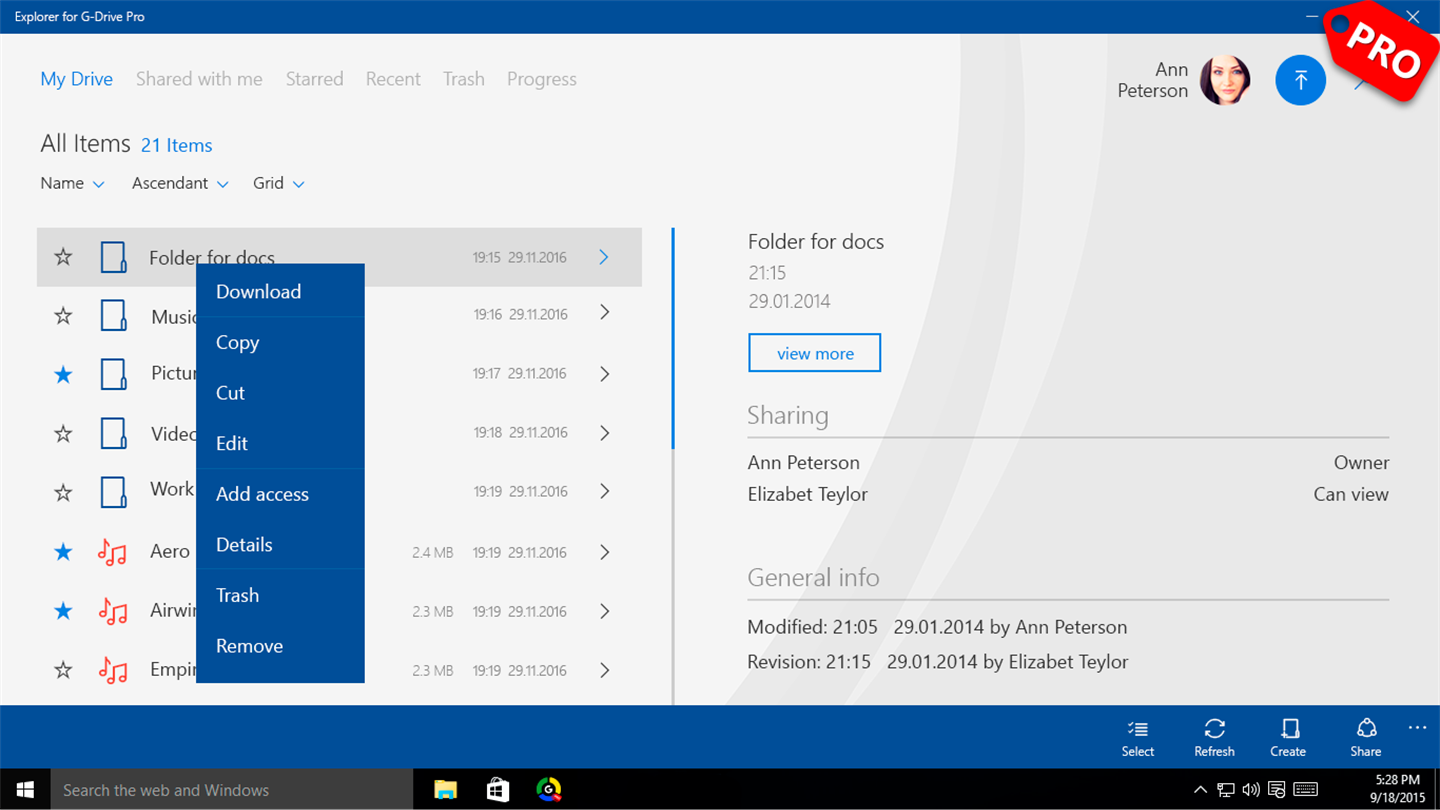Refresh the file list

click(1214, 738)
